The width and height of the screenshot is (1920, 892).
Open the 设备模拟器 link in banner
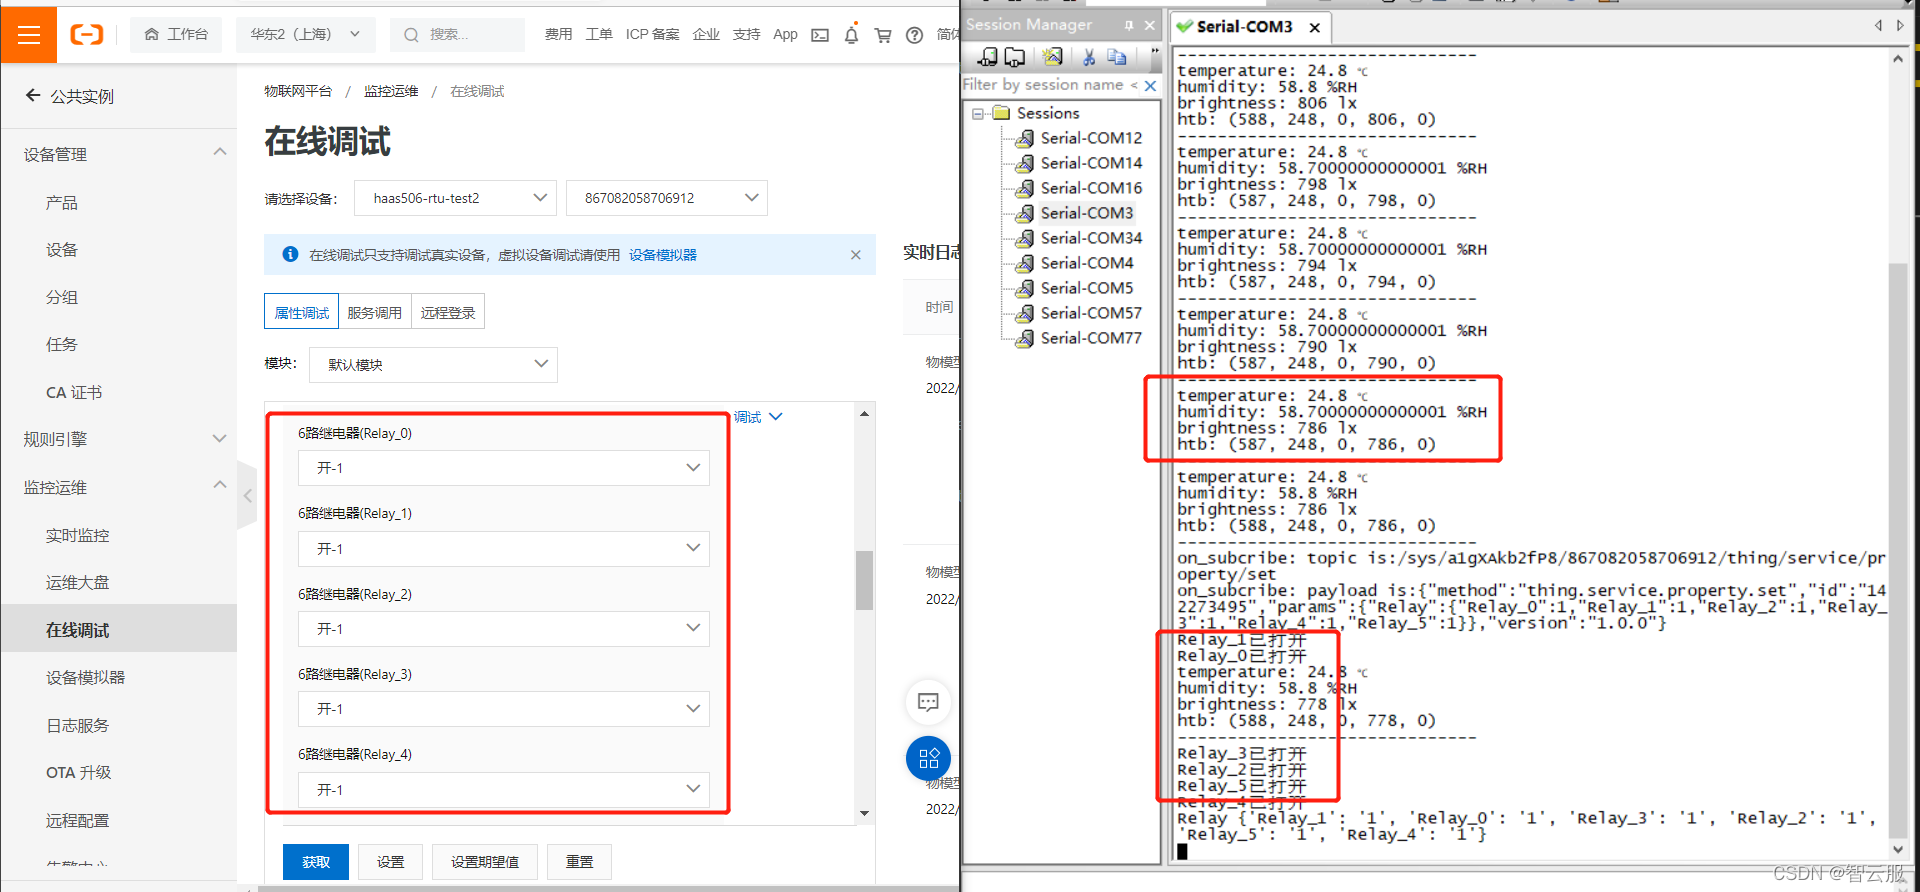(x=663, y=255)
